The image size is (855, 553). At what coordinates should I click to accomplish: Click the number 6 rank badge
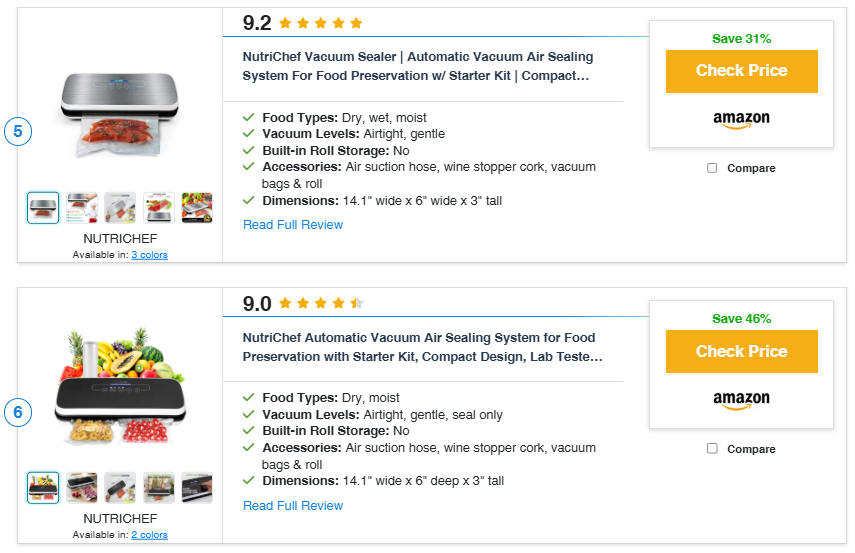[18, 412]
